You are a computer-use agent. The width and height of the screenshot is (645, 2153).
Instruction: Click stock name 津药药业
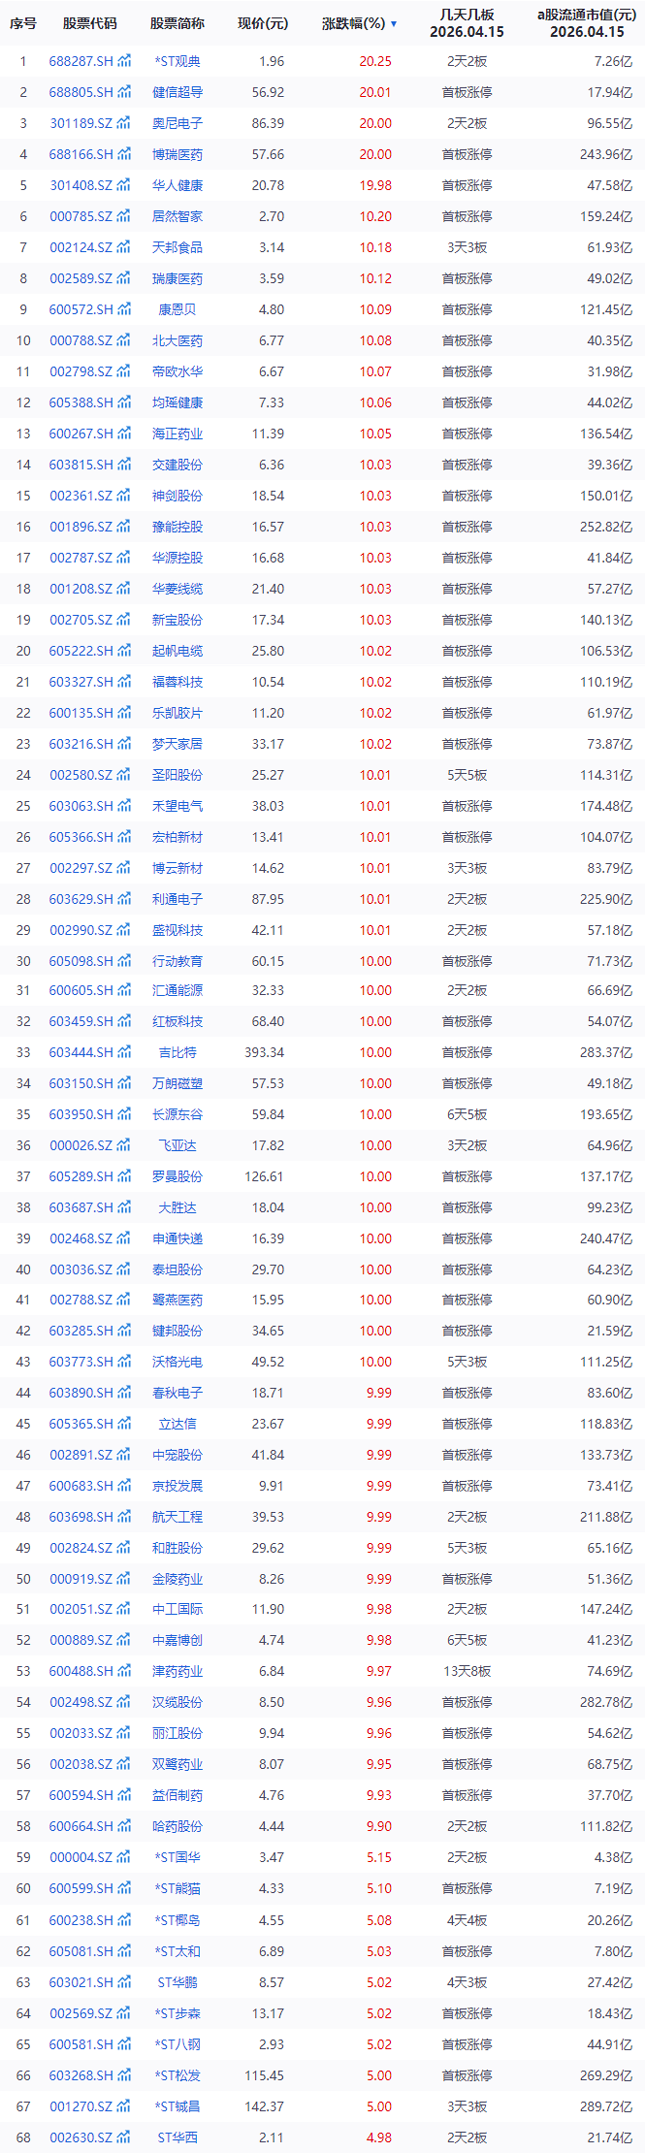click(x=178, y=1671)
